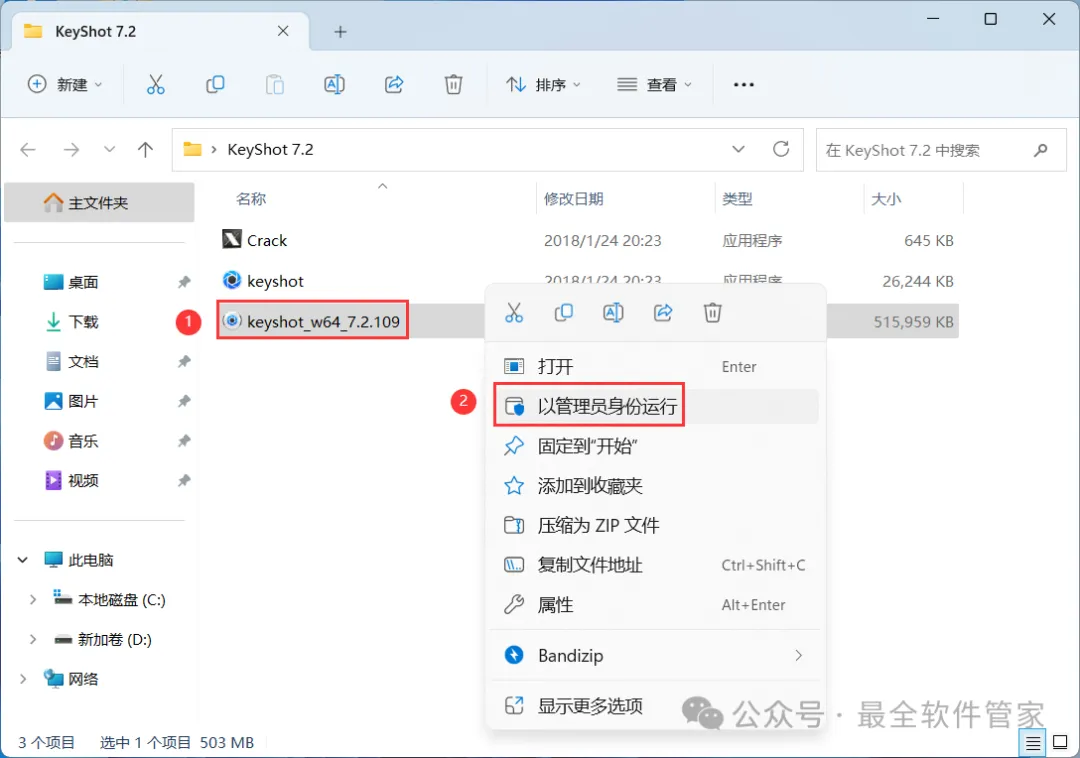Open the 排序 (Sort) dropdown
The height and width of the screenshot is (758, 1080).
pos(543,85)
